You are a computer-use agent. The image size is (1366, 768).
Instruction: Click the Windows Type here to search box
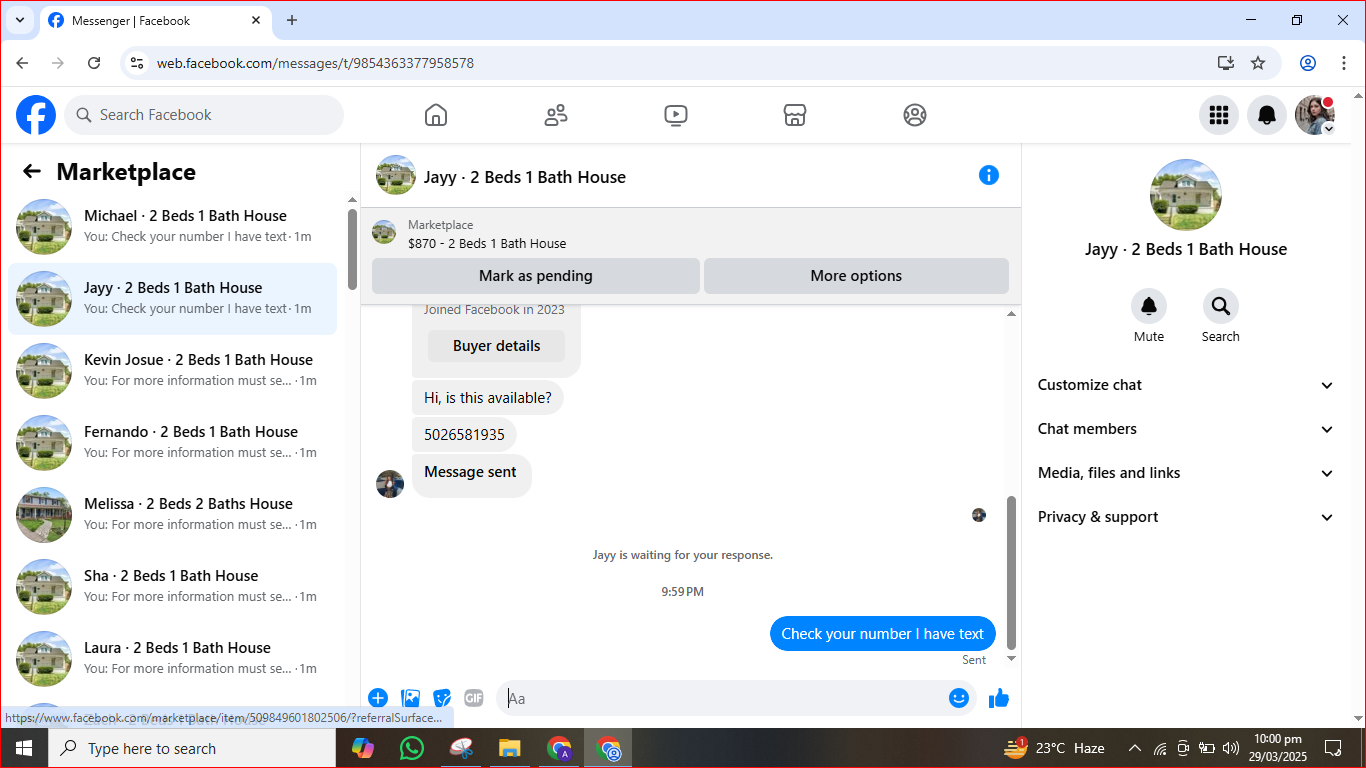point(192,748)
